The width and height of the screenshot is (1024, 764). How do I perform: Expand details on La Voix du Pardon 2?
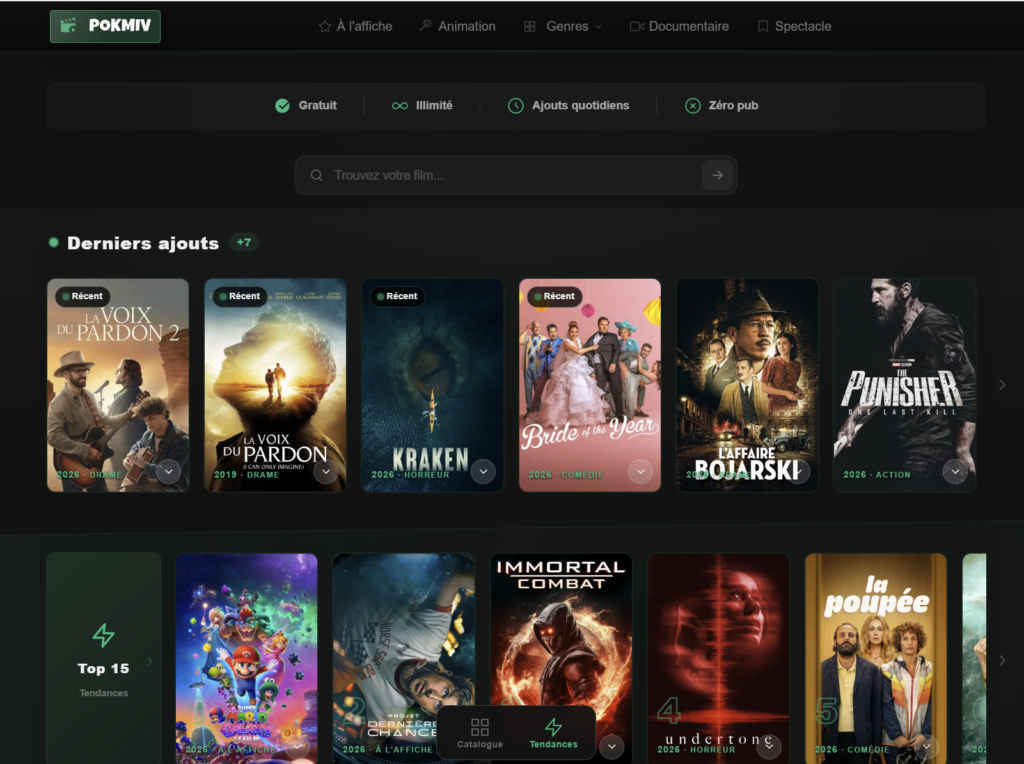point(168,471)
